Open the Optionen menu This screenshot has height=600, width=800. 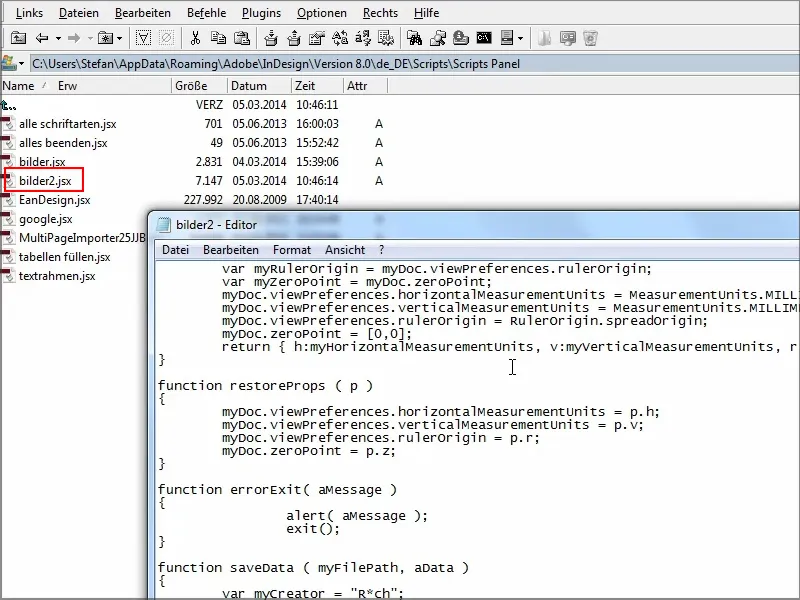[322, 13]
